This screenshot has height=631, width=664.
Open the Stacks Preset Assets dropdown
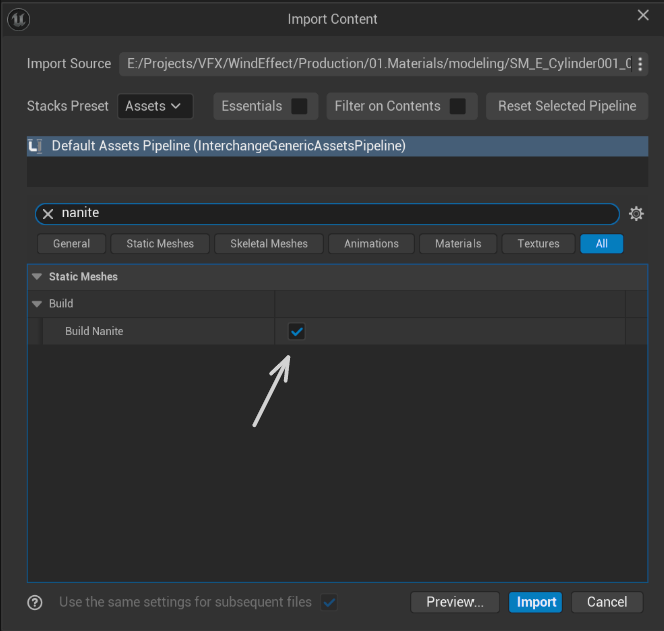155,106
